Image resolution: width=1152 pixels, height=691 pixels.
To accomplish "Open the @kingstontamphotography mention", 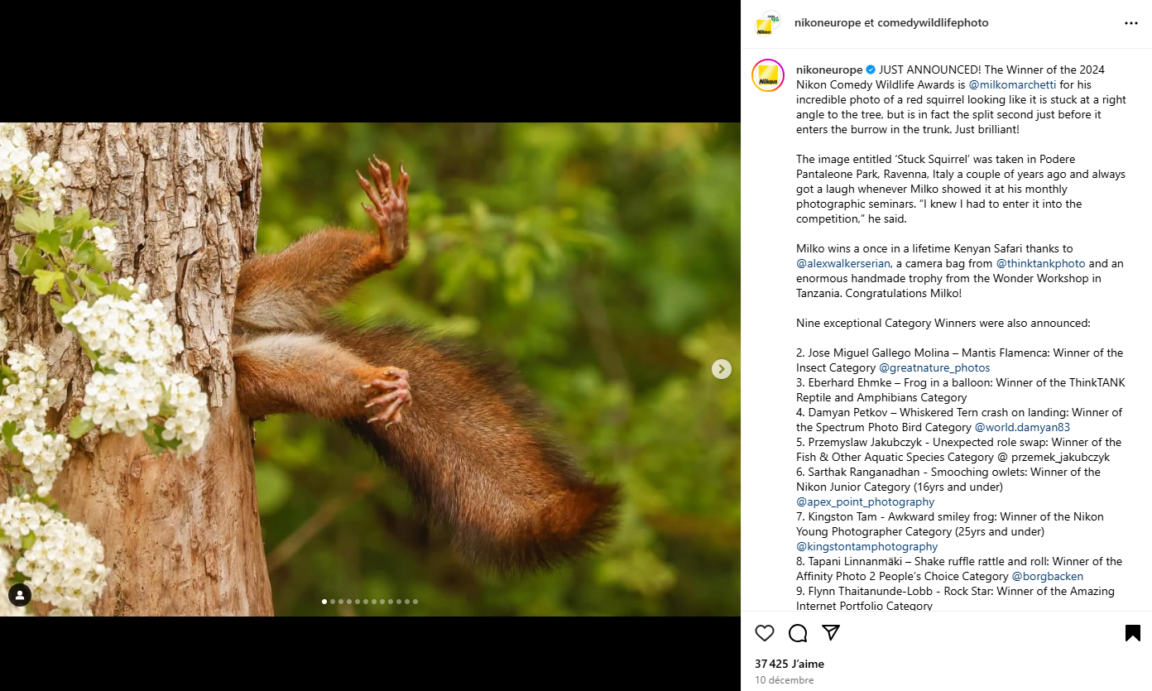I will point(867,547).
